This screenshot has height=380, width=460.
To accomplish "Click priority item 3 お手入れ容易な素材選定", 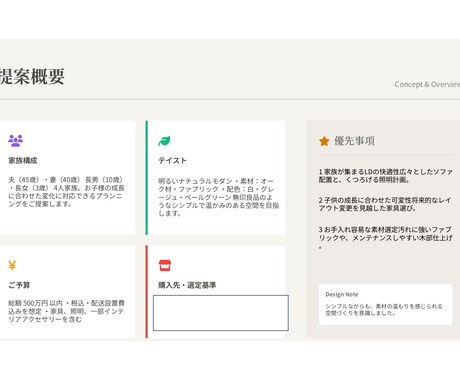I will click(x=385, y=237).
